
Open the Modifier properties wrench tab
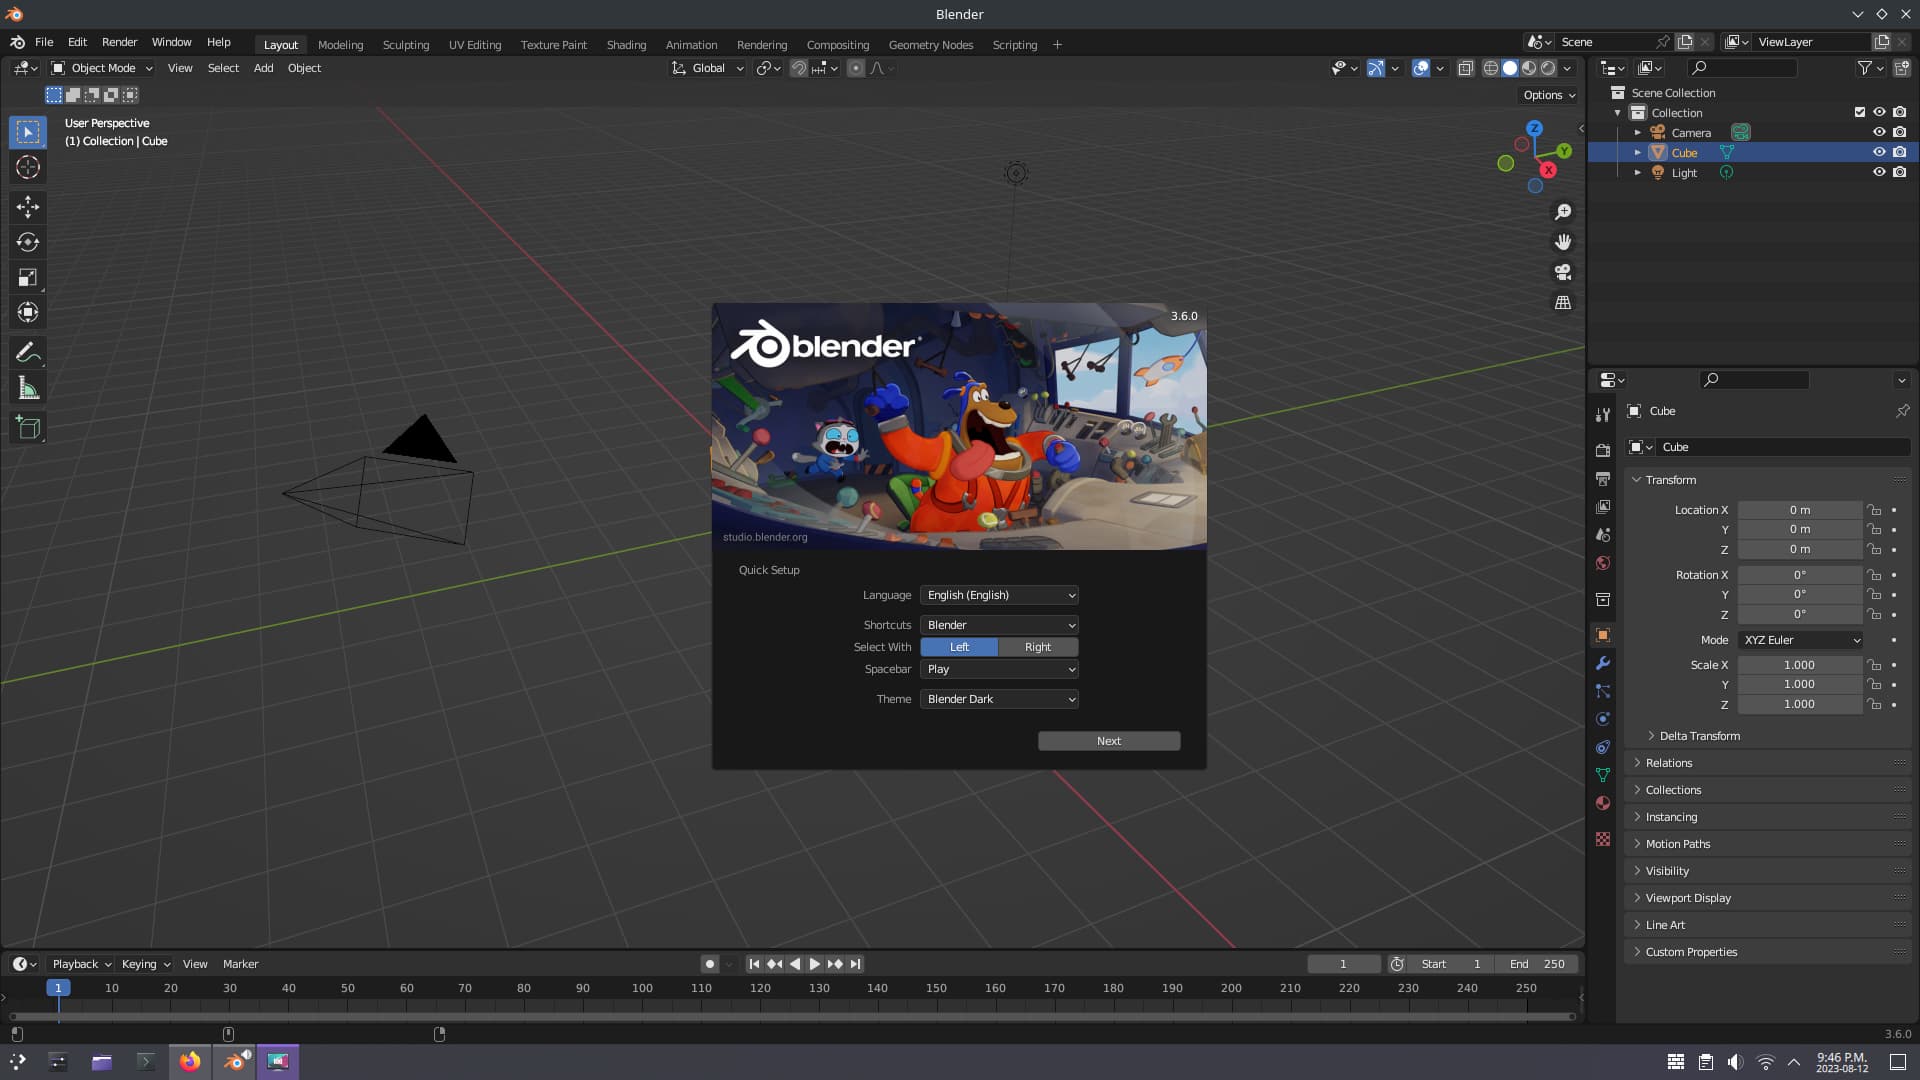coord(1603,663)
